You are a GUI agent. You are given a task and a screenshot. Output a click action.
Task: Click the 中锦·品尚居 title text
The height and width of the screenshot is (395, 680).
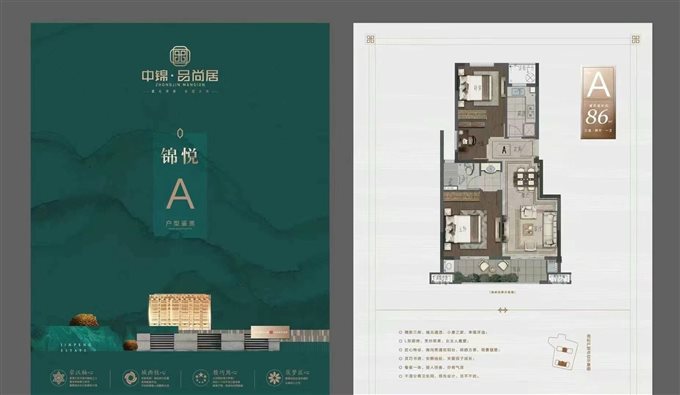[180, 76]
